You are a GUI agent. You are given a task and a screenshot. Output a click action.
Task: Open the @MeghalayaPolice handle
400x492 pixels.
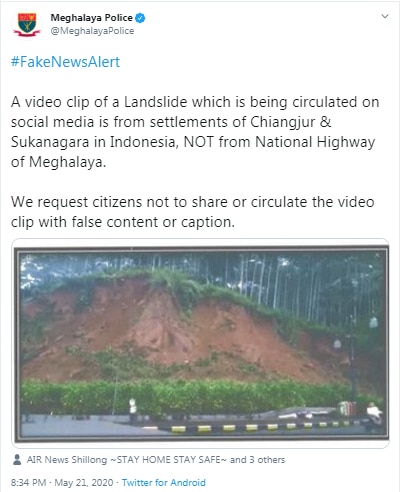pyautogui.click(x=92, y=31)
